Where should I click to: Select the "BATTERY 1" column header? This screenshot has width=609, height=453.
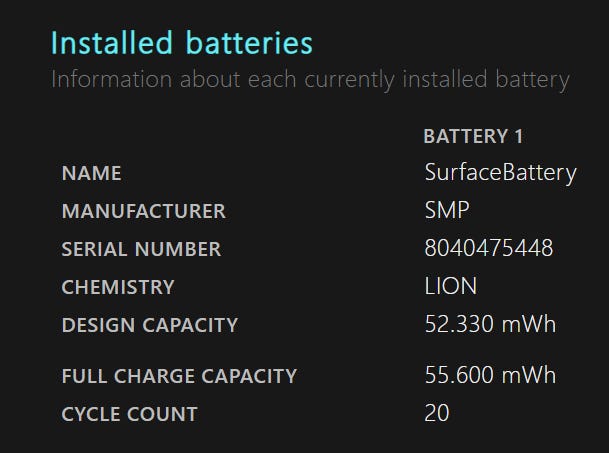point(473,136)
